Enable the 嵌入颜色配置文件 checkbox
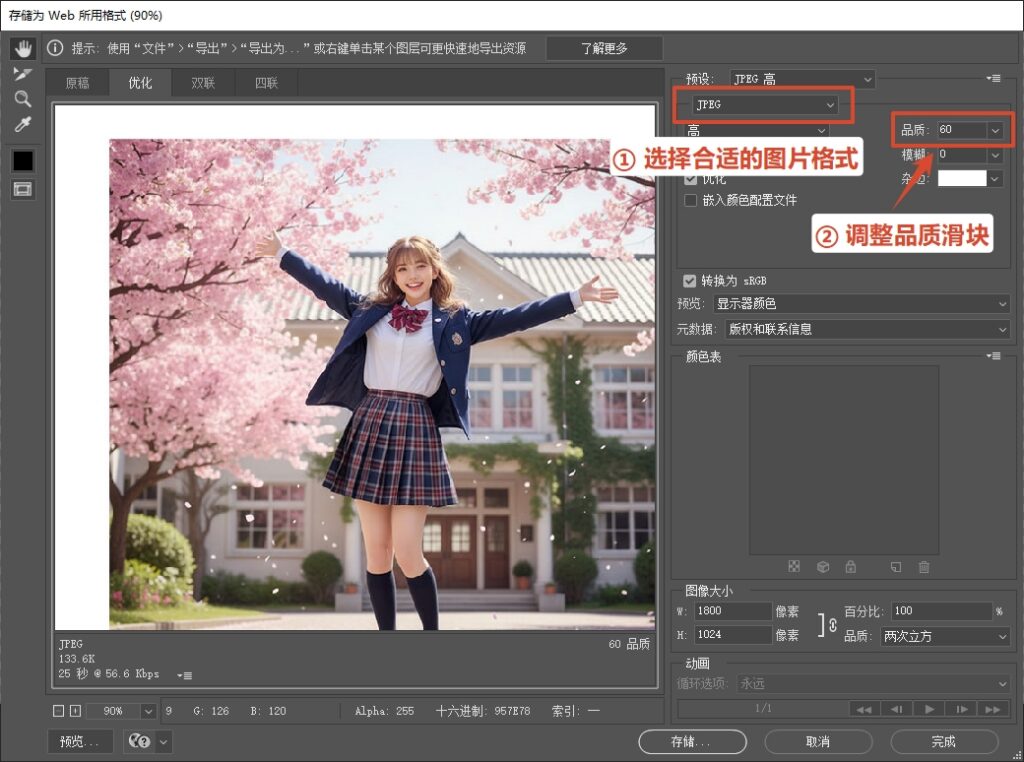This screenshot has height=762, width=1024. 690,200
